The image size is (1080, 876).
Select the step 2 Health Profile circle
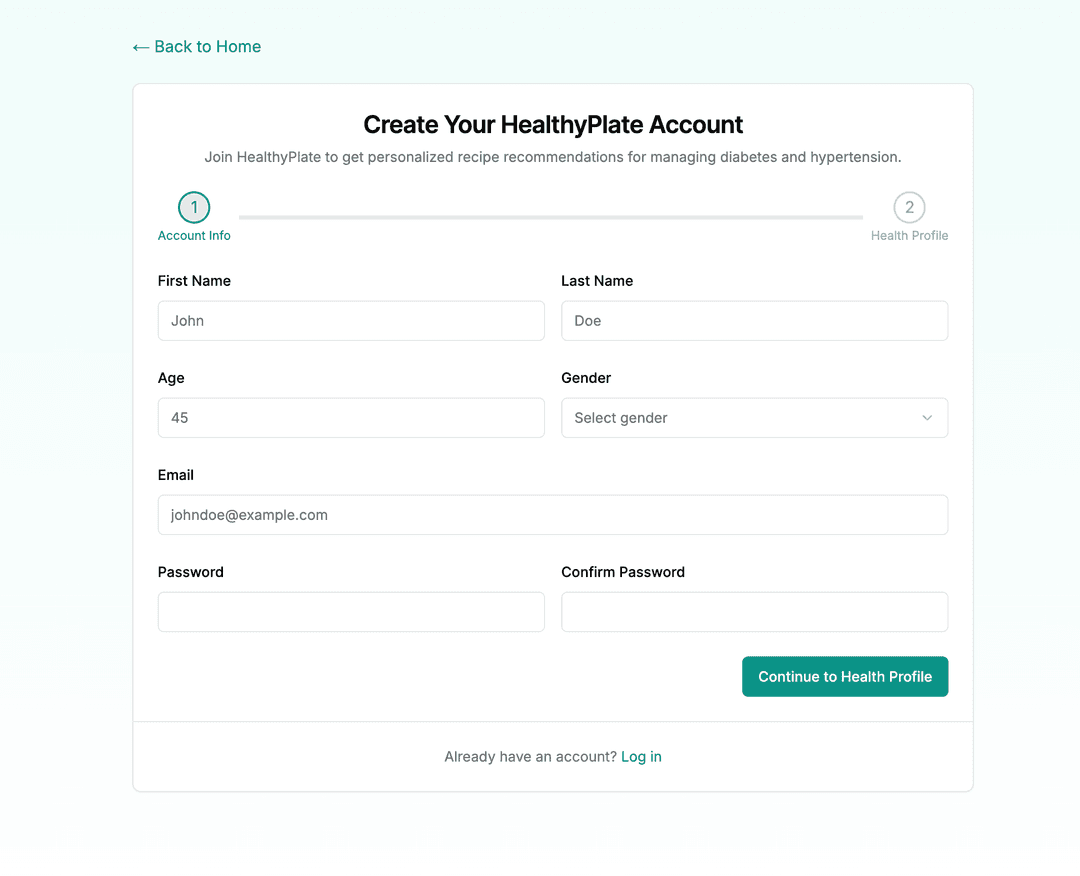(909, 208)
